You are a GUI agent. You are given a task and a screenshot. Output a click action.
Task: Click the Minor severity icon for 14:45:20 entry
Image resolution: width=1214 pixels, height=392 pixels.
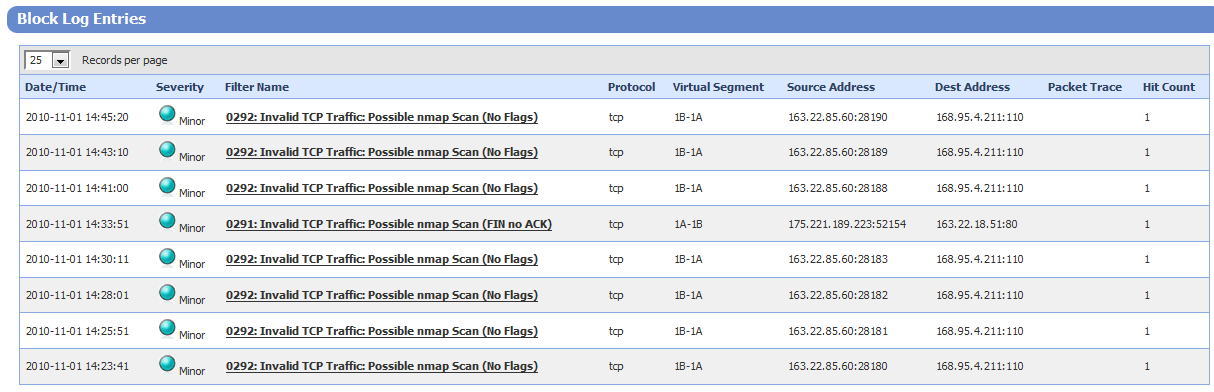[x=168, y=114]
